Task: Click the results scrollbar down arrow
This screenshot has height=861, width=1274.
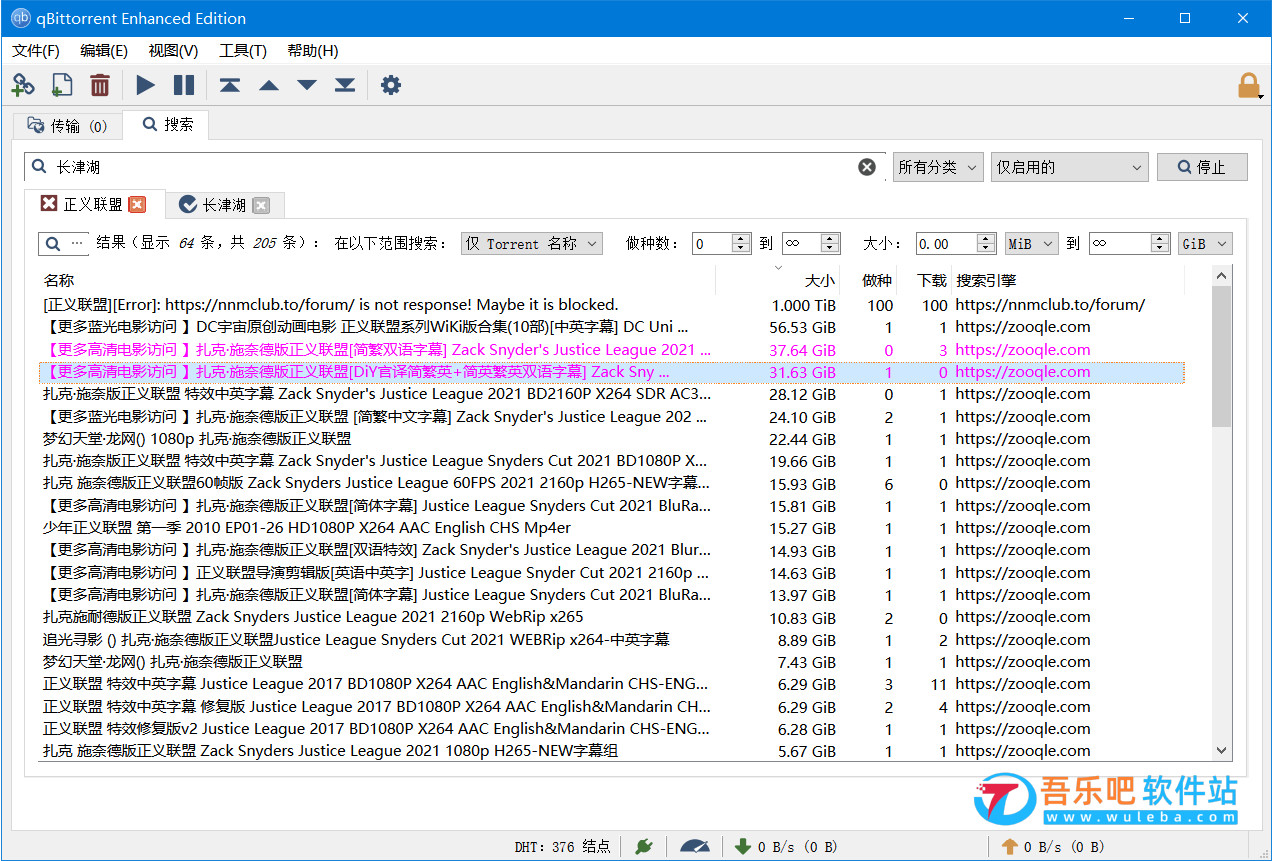Action: (1222, 750)
